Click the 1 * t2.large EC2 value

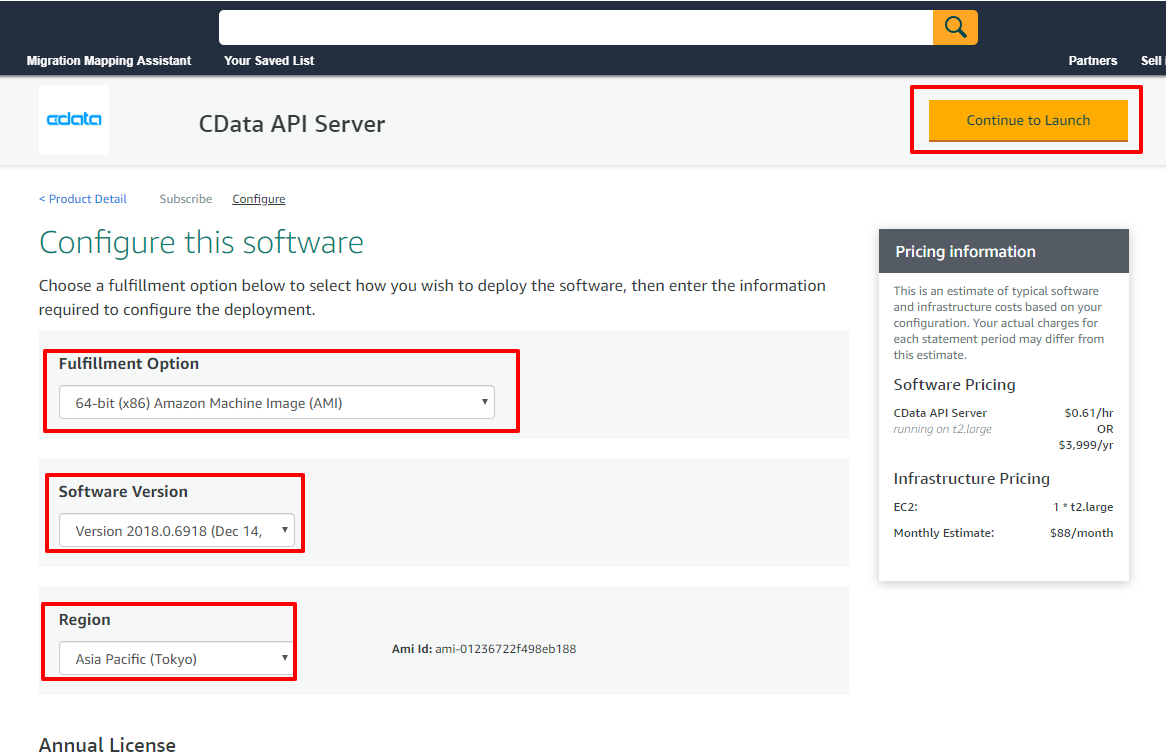click(1083, 507)
